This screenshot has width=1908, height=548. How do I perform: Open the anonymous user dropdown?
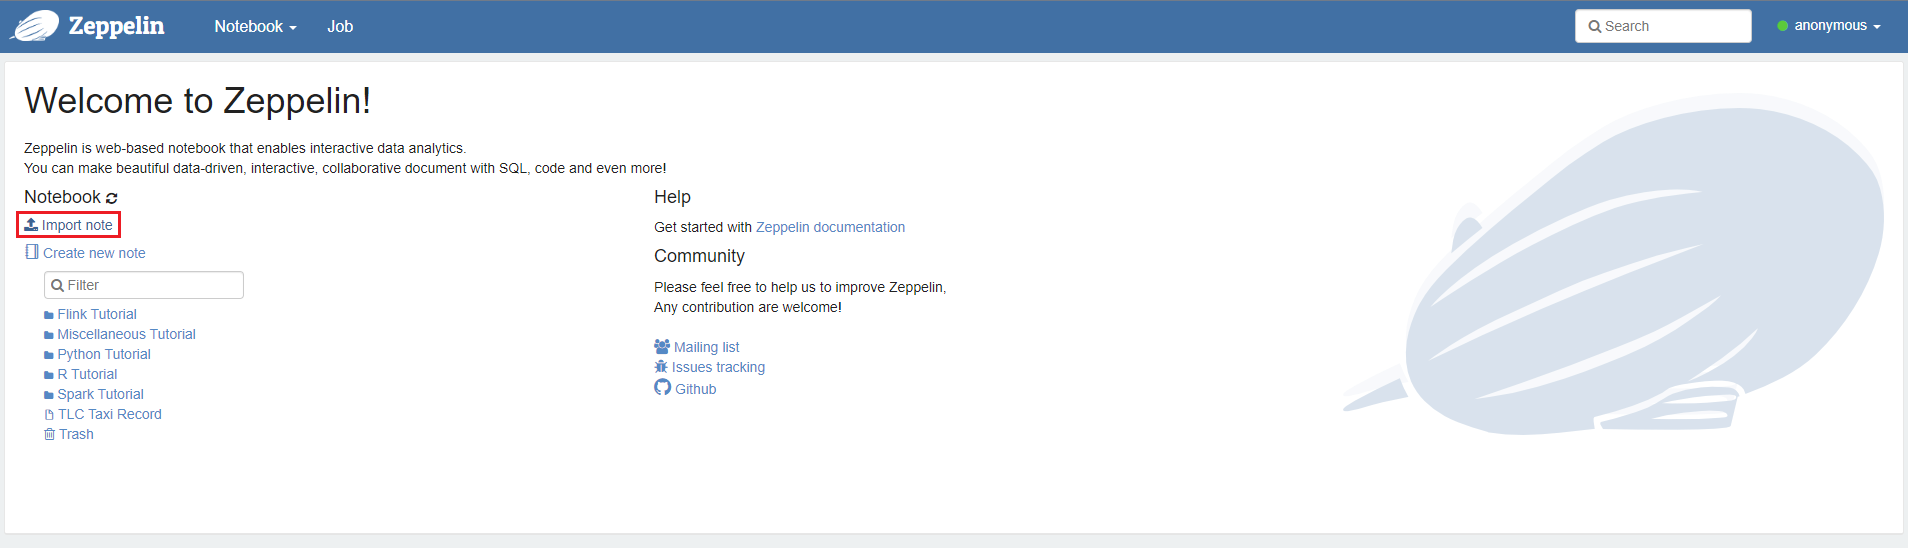click(x=1837, y=26)
